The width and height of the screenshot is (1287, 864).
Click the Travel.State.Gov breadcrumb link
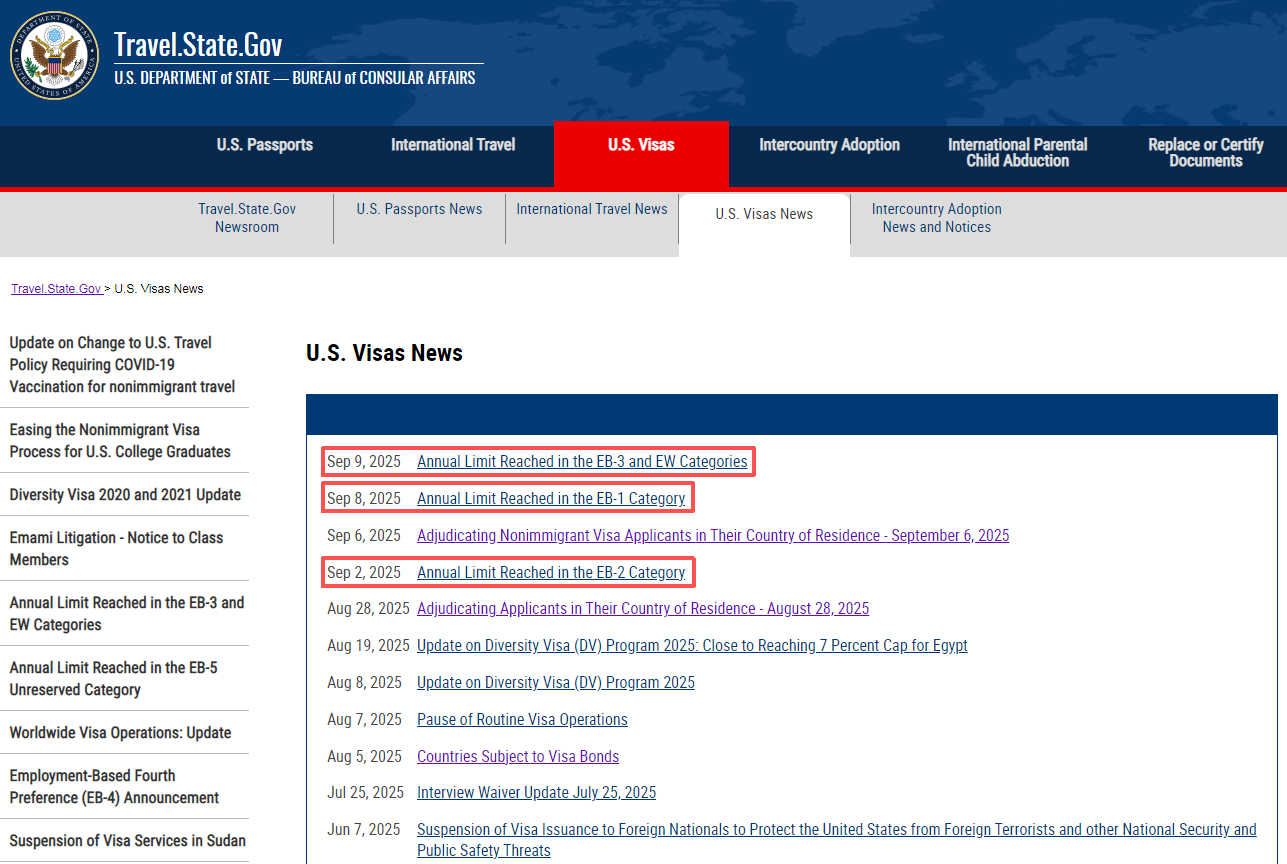click(56, 289)
